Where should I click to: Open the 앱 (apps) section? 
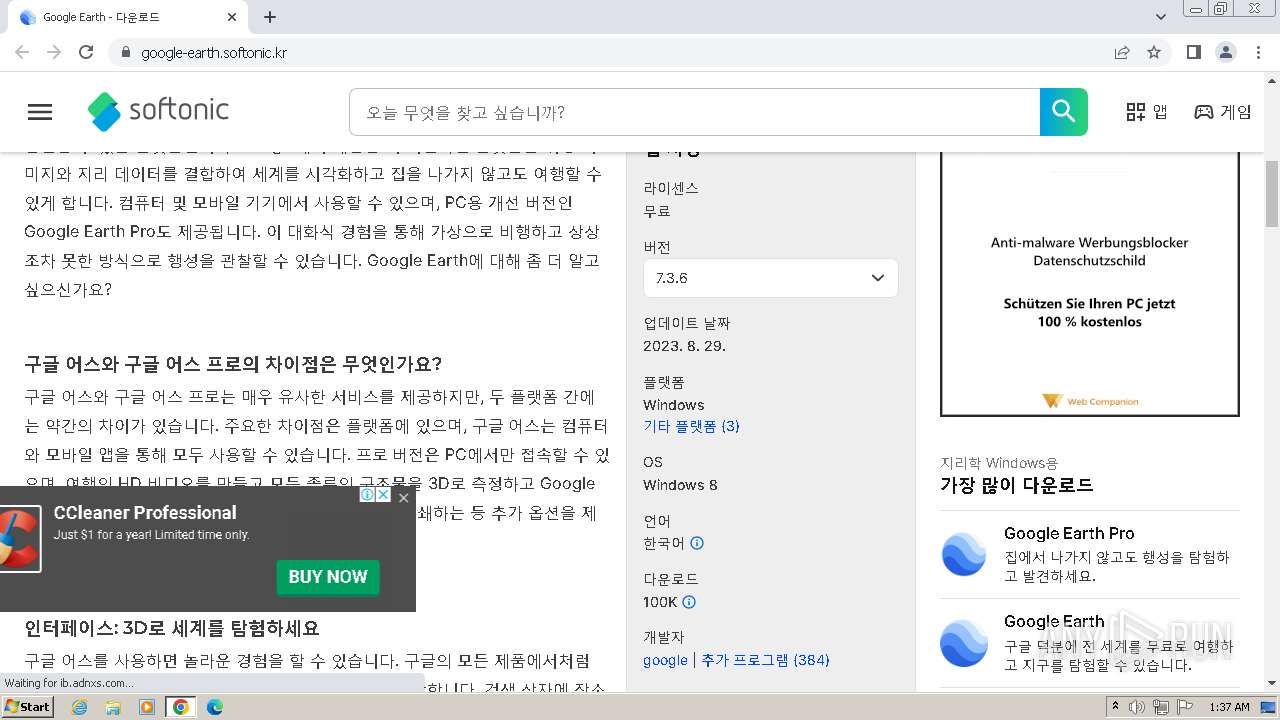1146,112
